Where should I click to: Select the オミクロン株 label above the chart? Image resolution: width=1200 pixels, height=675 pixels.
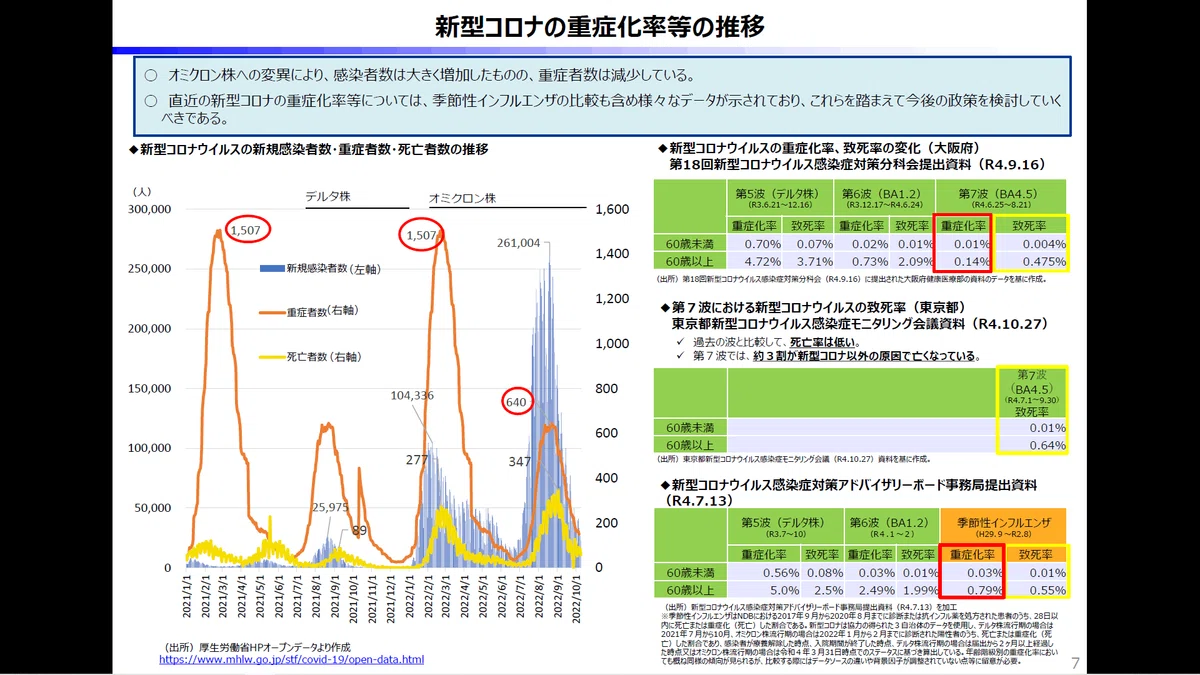point(462,199)
